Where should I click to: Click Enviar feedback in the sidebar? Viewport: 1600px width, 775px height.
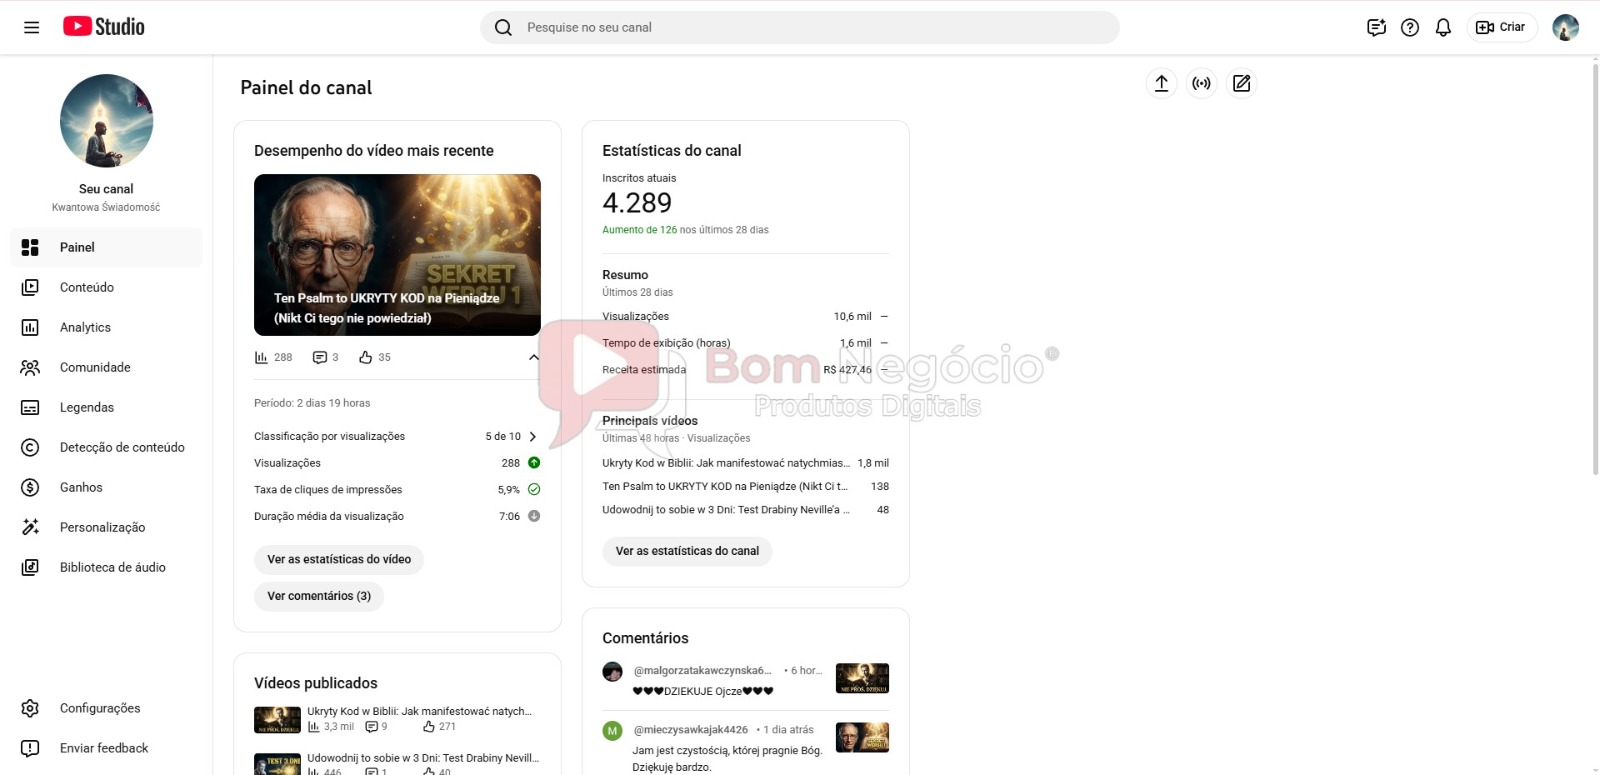pyautogui.click(x=106, y=748)
